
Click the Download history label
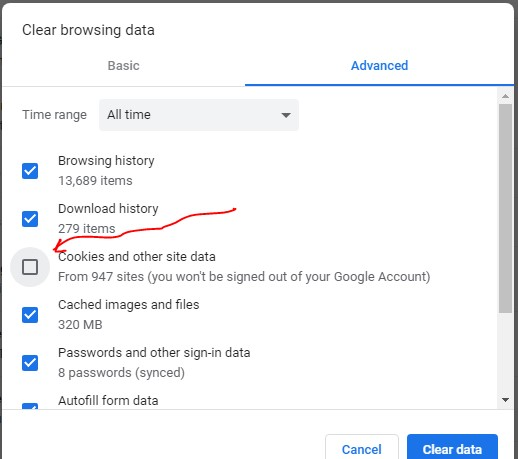click(108, 209)
